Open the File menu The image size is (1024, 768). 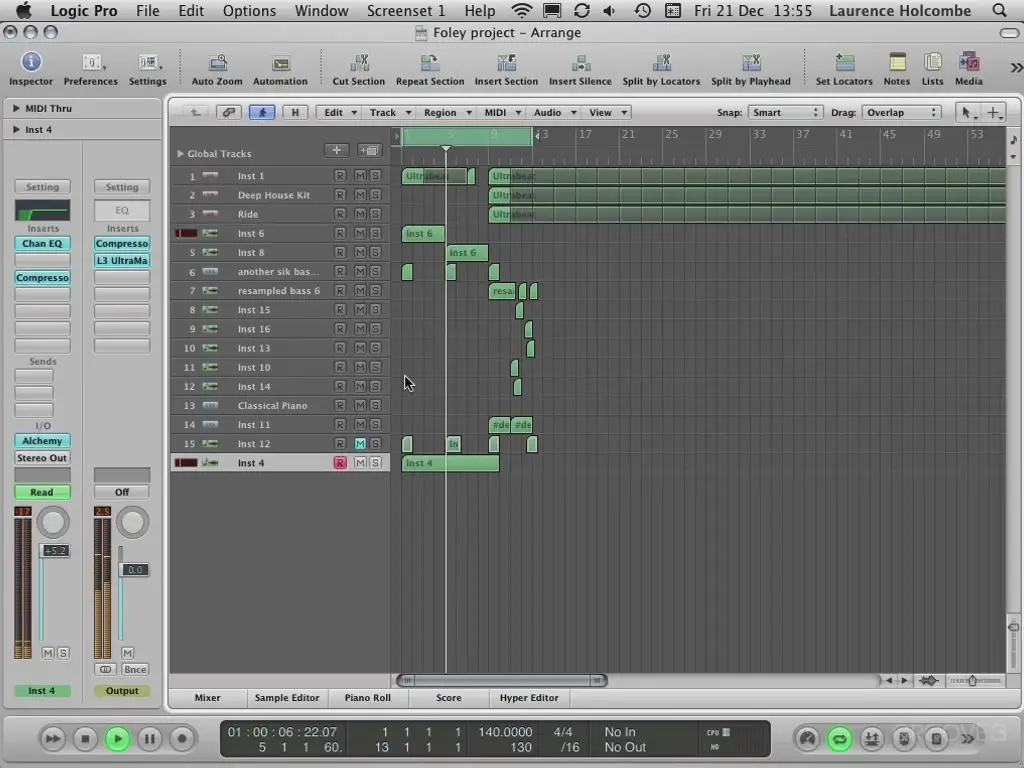coord(148,10)
